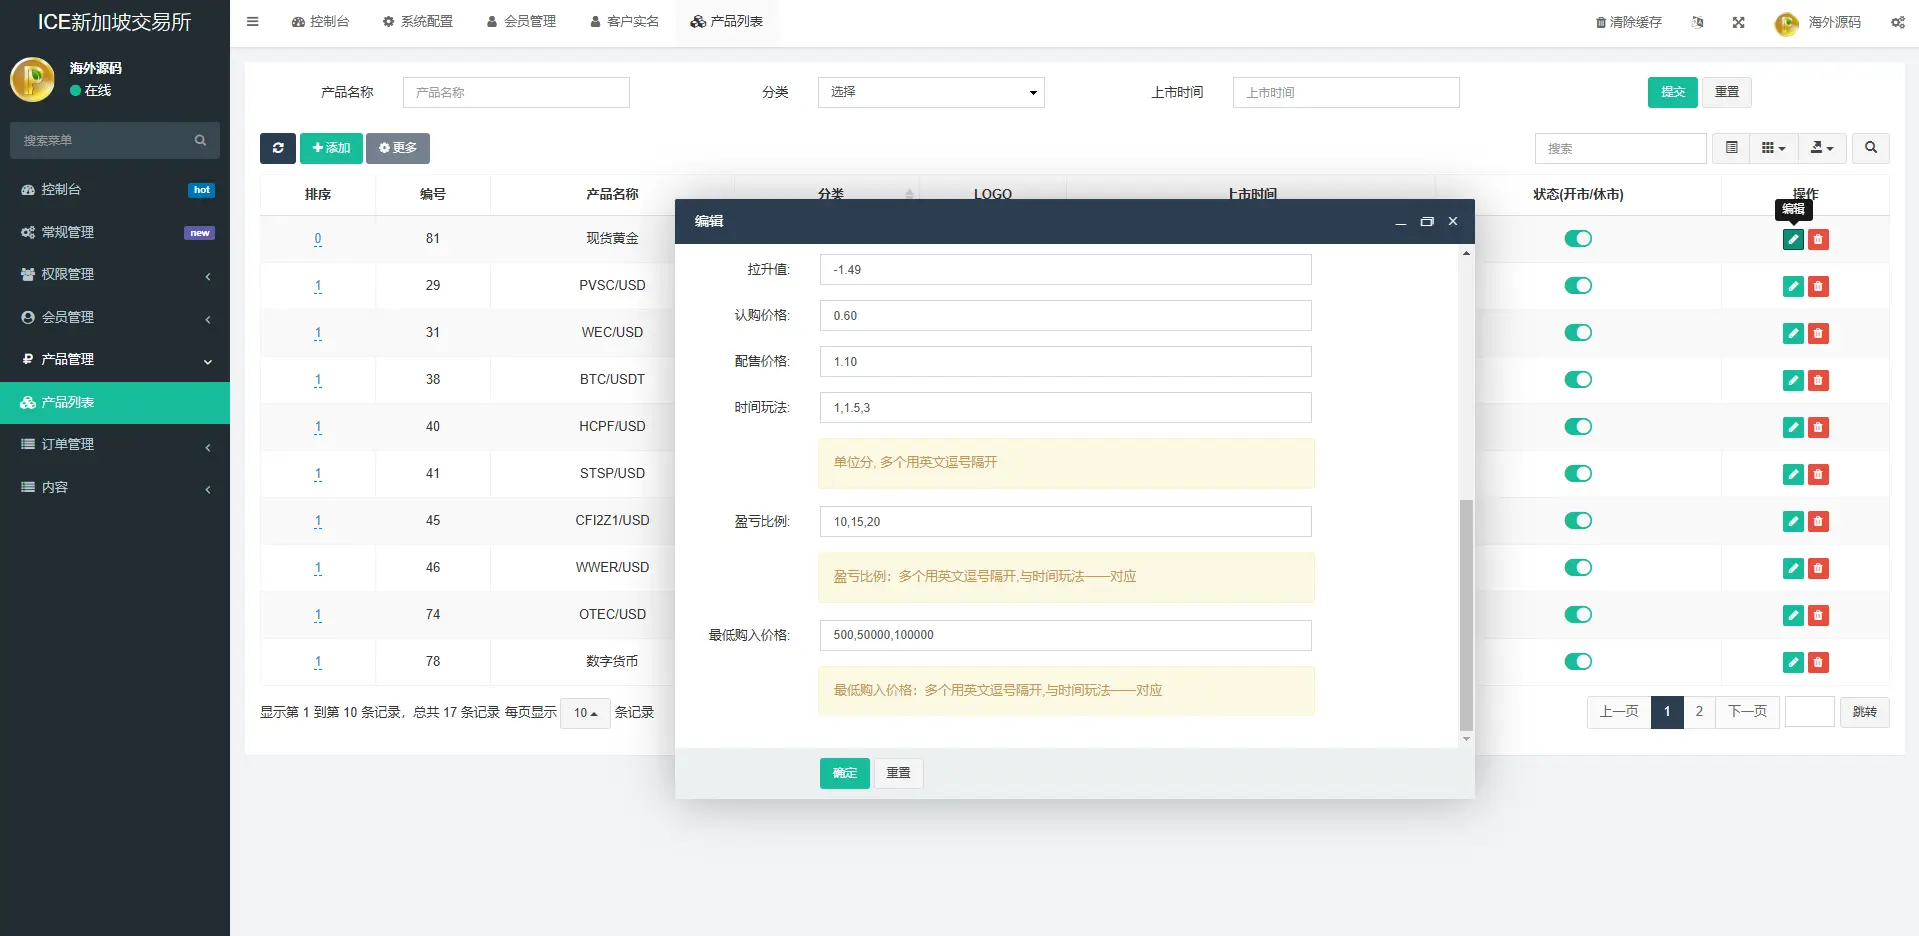1919x936 pixels.
Task: Open the 订单管理 sidebar menu
Action: pyautogui.click(x=67, y=444)
